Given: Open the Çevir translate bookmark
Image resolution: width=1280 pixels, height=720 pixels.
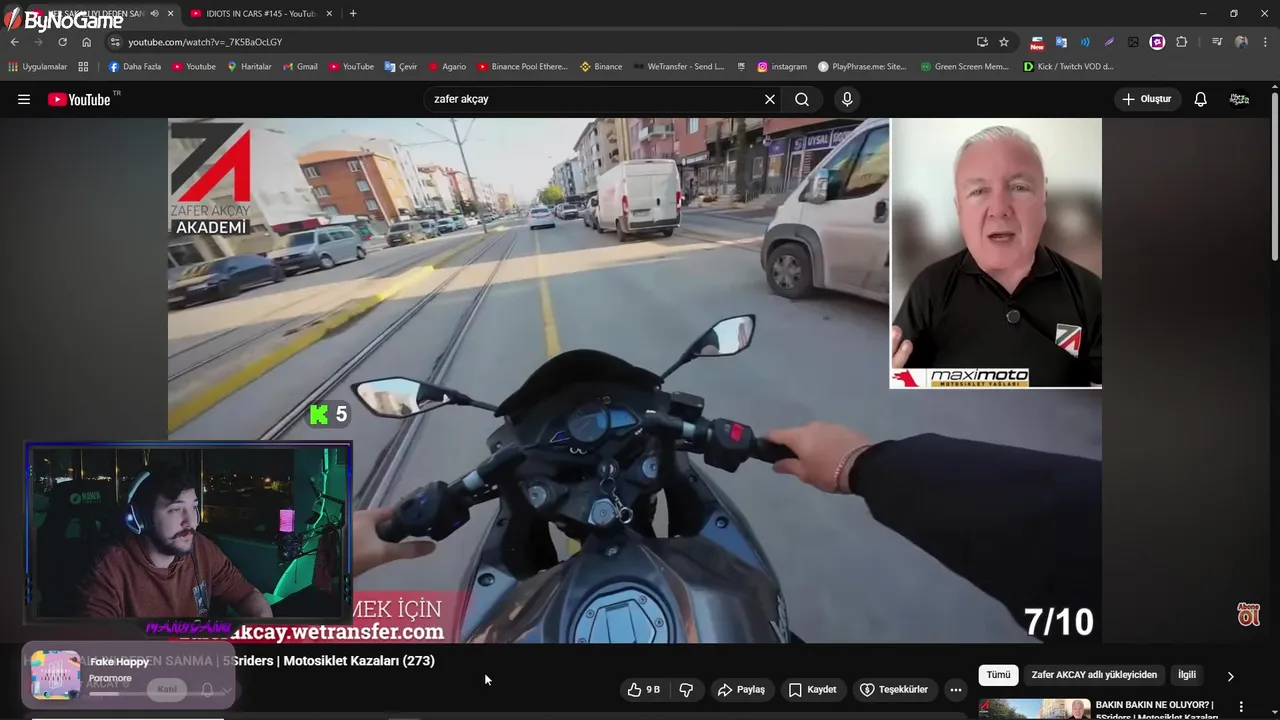Looking at the screenshot, I should [x=401, y=67].
